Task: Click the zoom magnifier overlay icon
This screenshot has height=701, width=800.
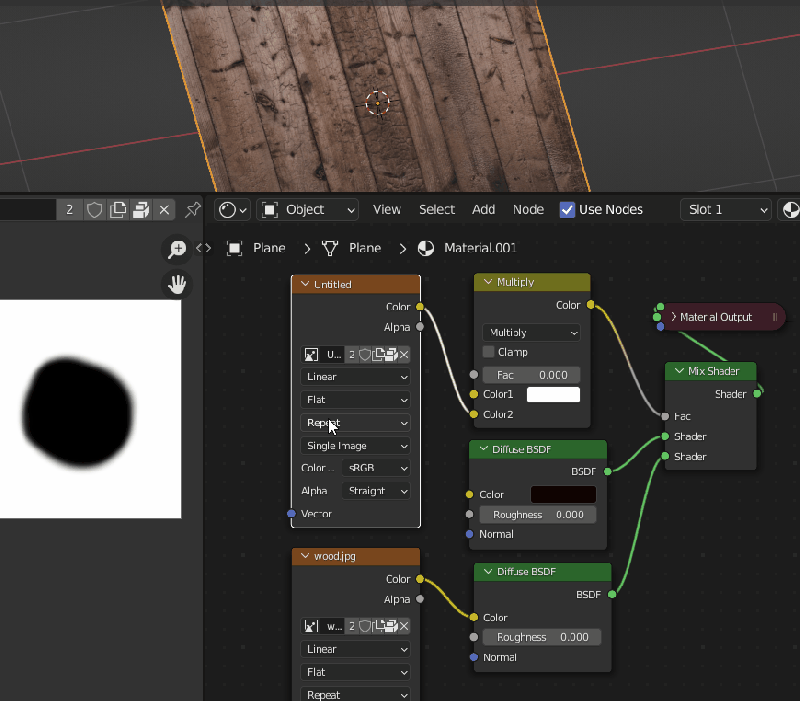Action: pyautogui.click(x=177, y=249)
